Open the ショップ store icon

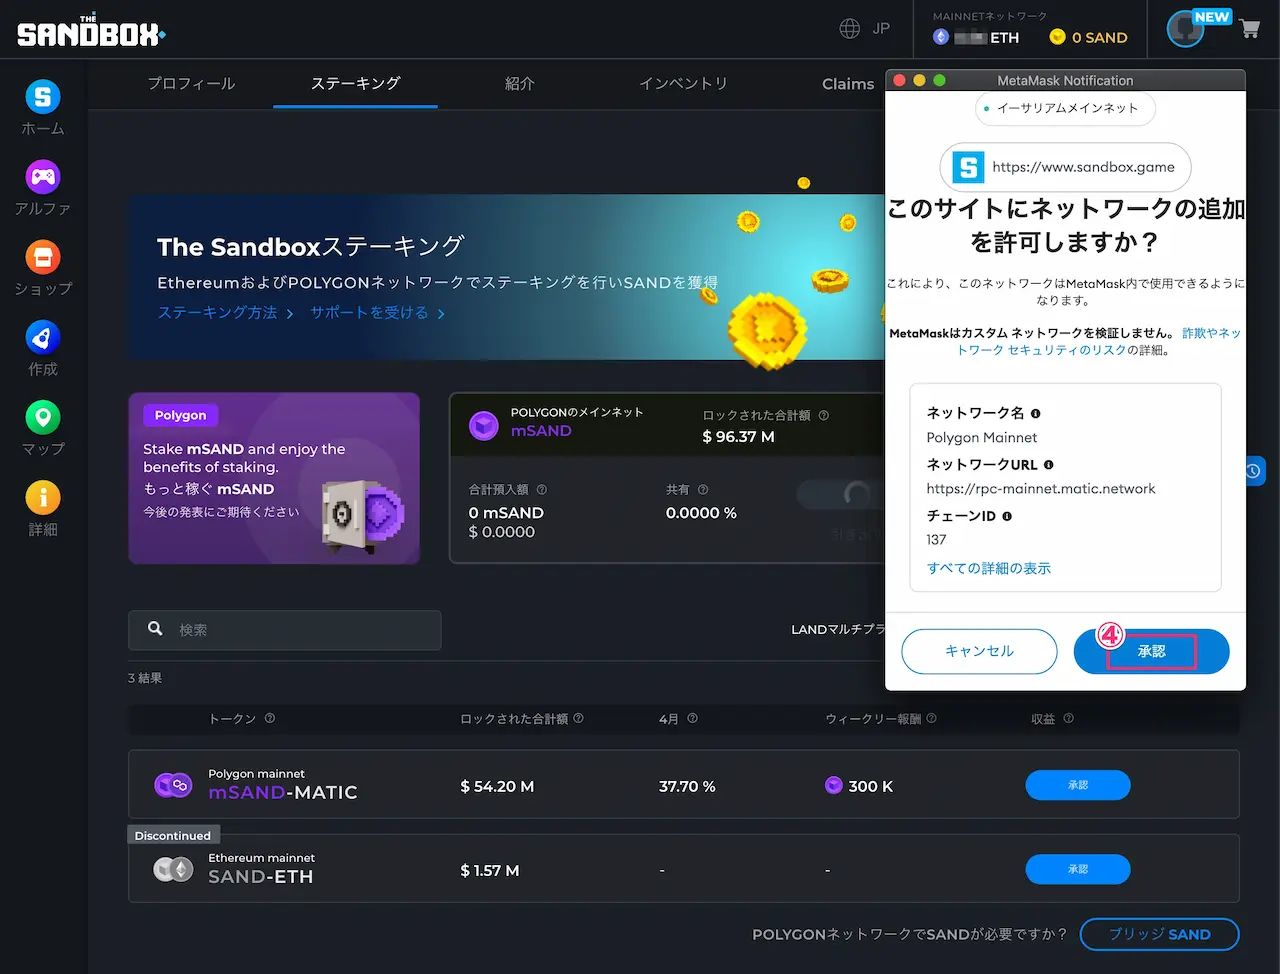pos(43,257)
